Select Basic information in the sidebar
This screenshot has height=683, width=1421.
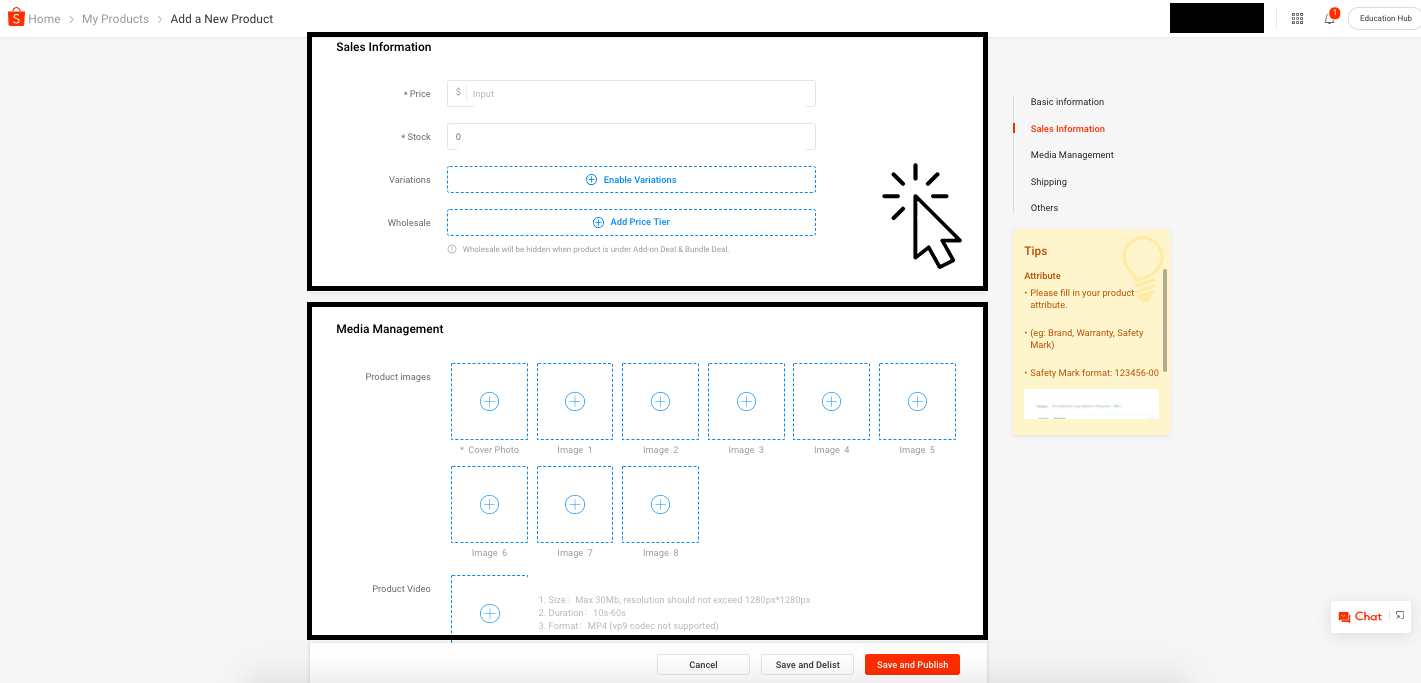pos(1067,101)
